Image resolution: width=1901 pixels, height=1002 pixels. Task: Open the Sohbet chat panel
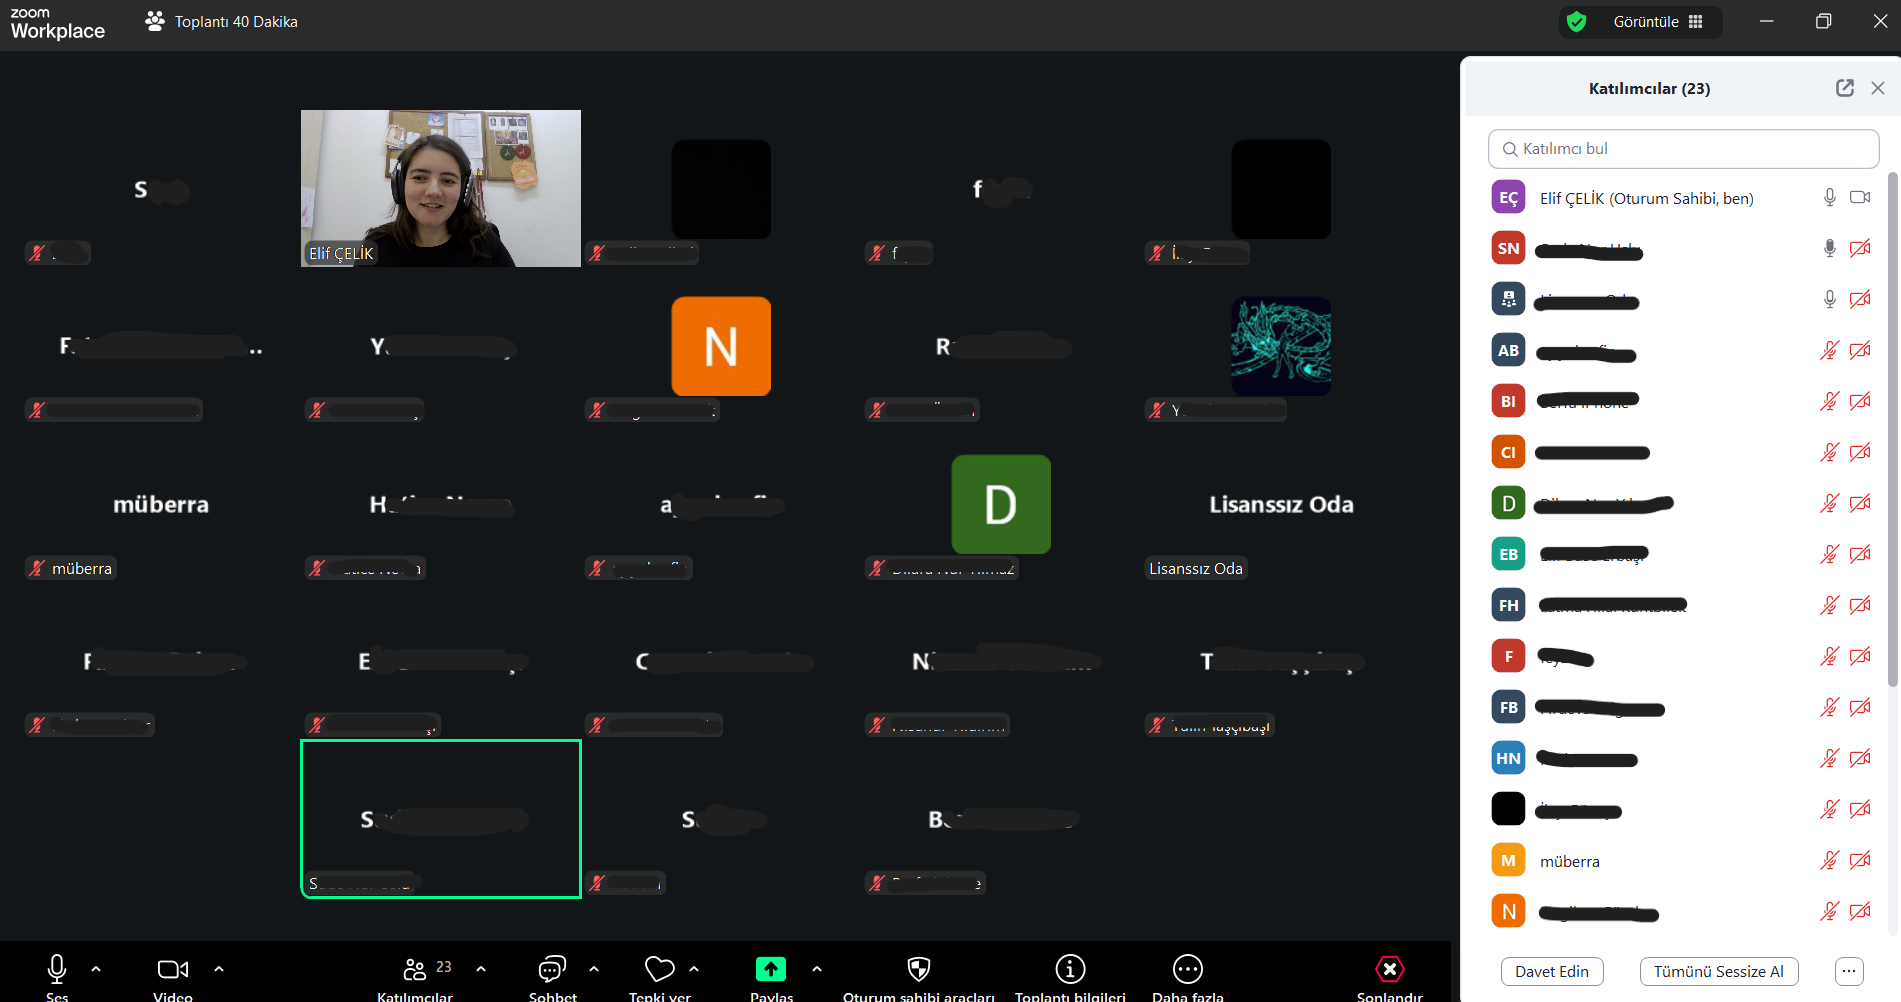pos(552,969)
